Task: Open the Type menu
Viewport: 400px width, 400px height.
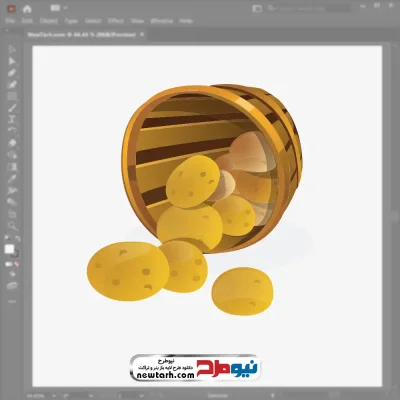Action: [x=71, y=21]
